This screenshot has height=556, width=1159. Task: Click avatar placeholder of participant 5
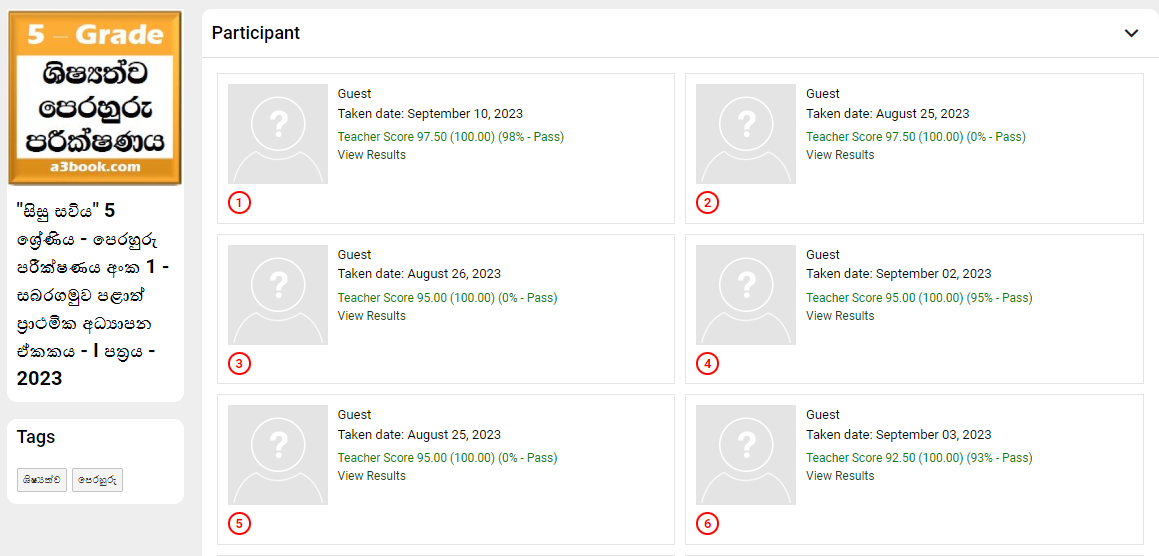278,455
